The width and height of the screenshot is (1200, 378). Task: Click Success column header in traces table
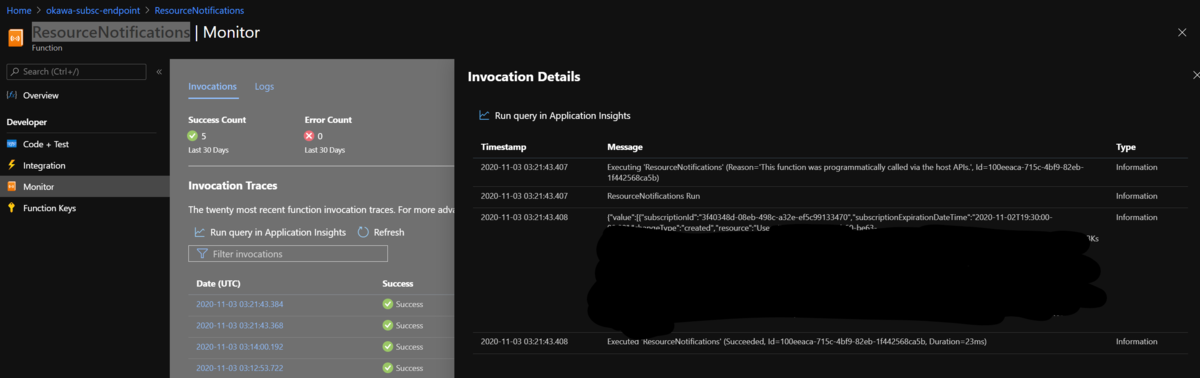pyautogui.click(x=397, y=284)
